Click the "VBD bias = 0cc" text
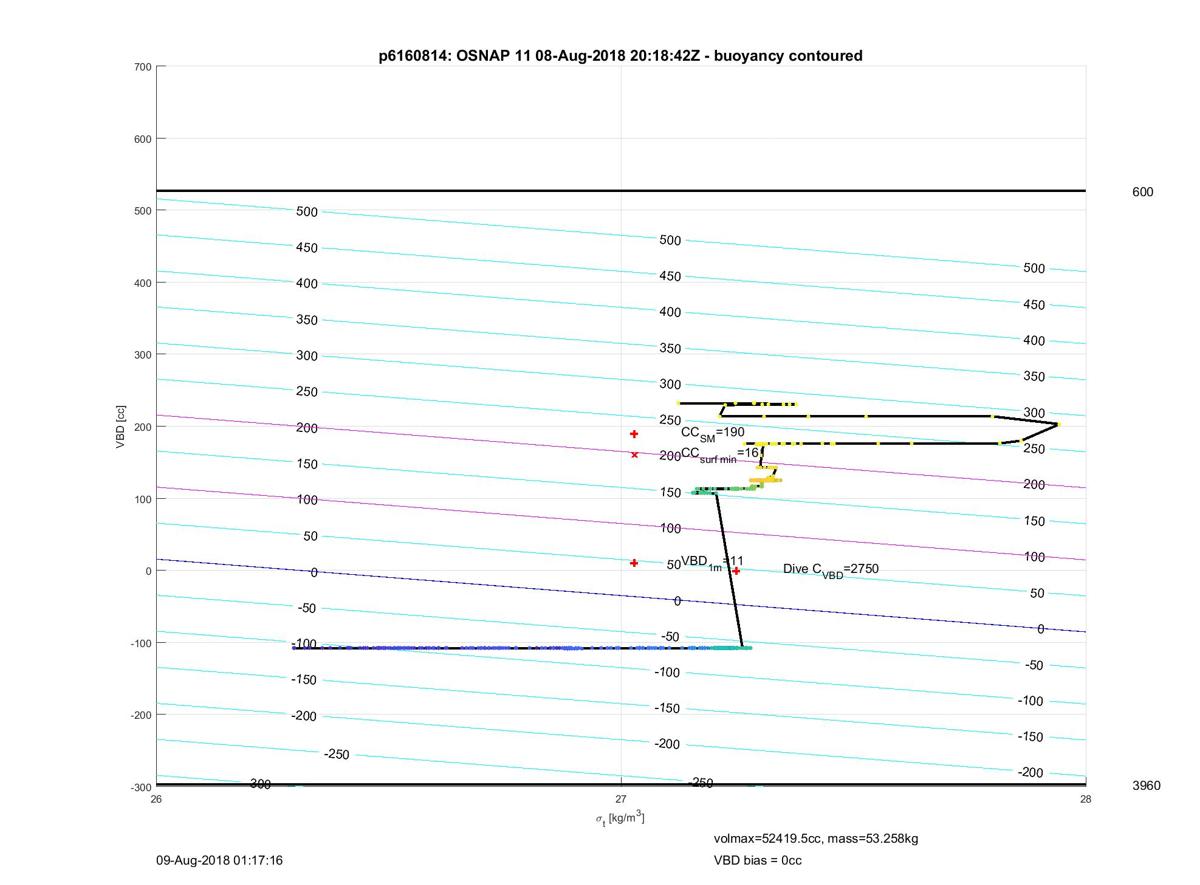This screenshot has height=885, width=1200. [x=757, y=861]
